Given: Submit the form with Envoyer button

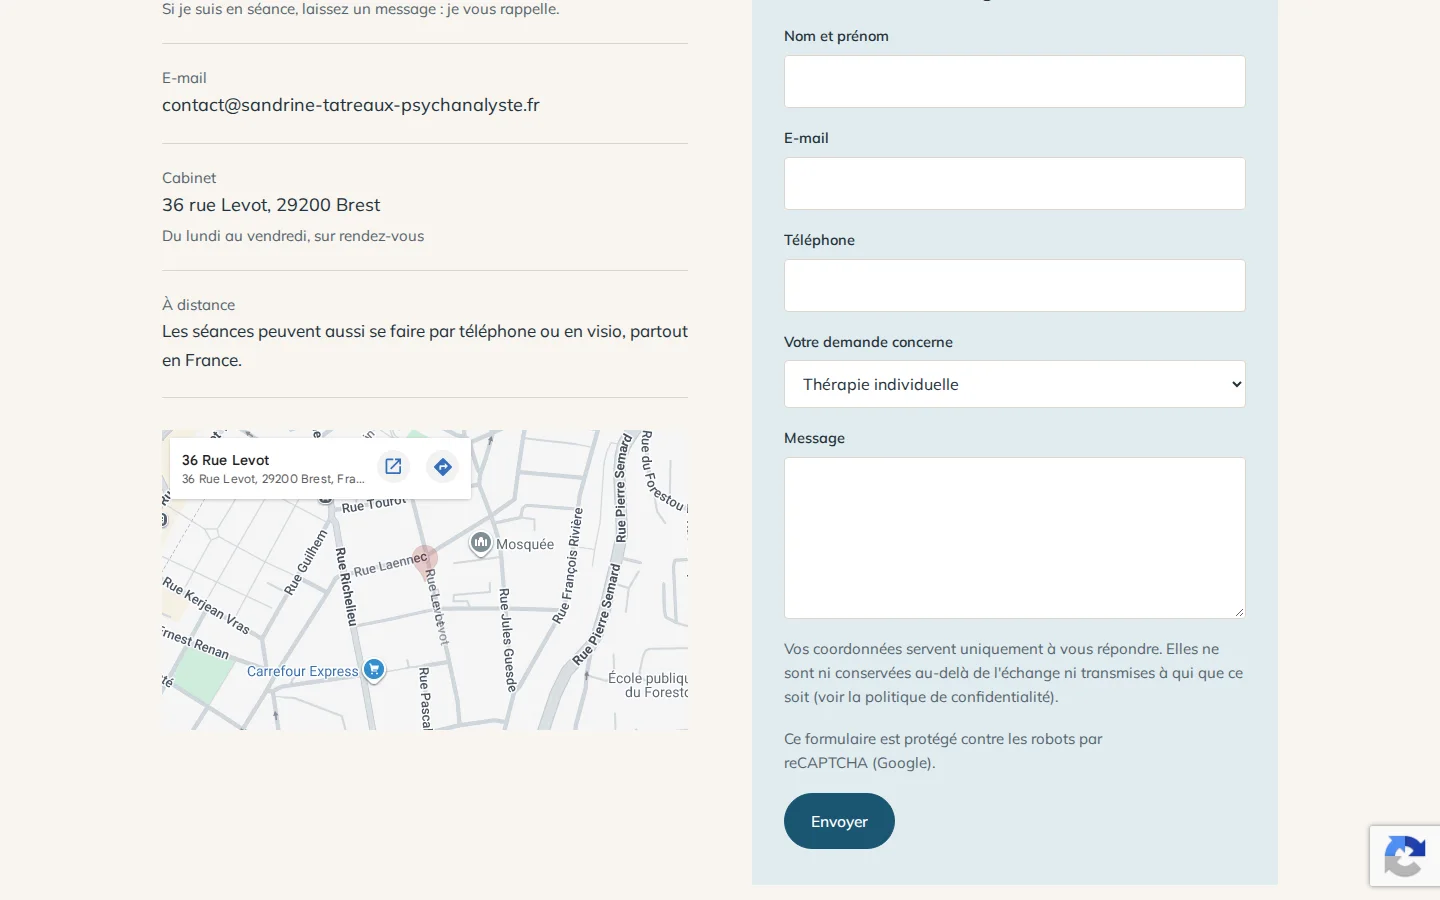Looking at the screenshot, I should pyautogui.click(x=839, y=821).
